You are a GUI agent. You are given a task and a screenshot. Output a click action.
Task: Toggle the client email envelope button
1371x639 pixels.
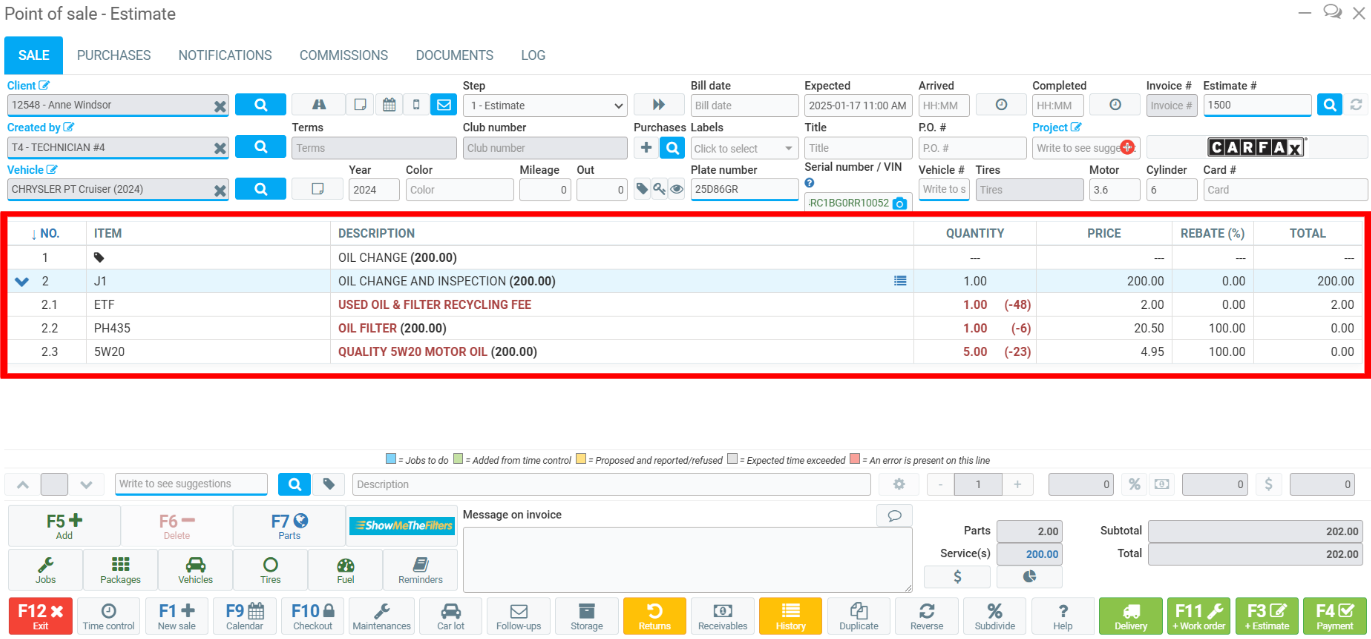tap(443, 105)
